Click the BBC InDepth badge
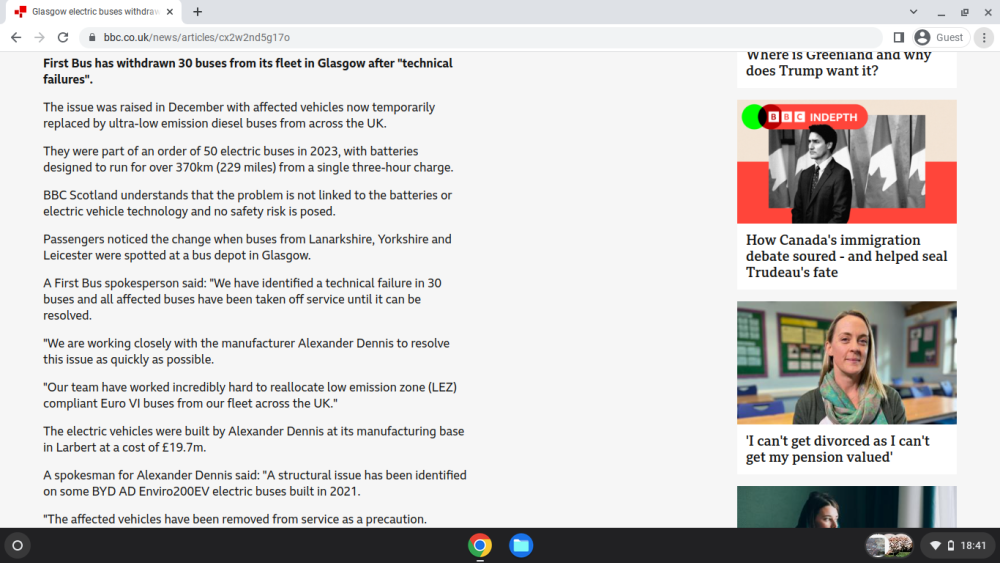 pos(805,117)
